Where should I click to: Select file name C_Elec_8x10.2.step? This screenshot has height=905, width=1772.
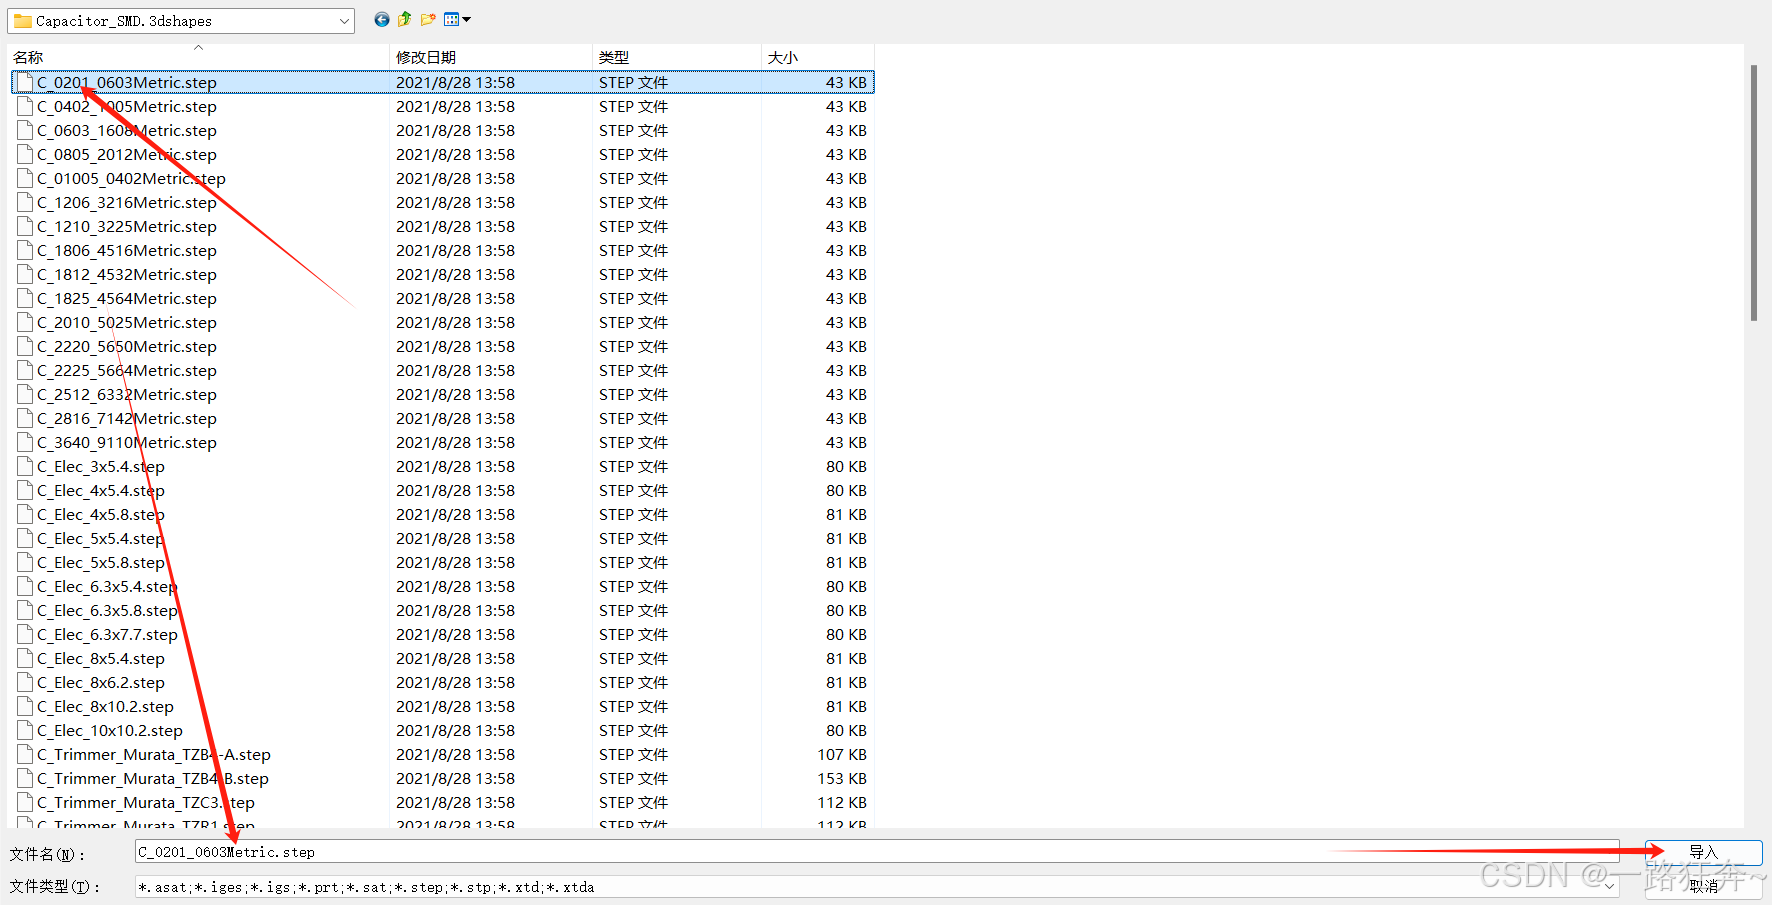(x=105, y=707)
